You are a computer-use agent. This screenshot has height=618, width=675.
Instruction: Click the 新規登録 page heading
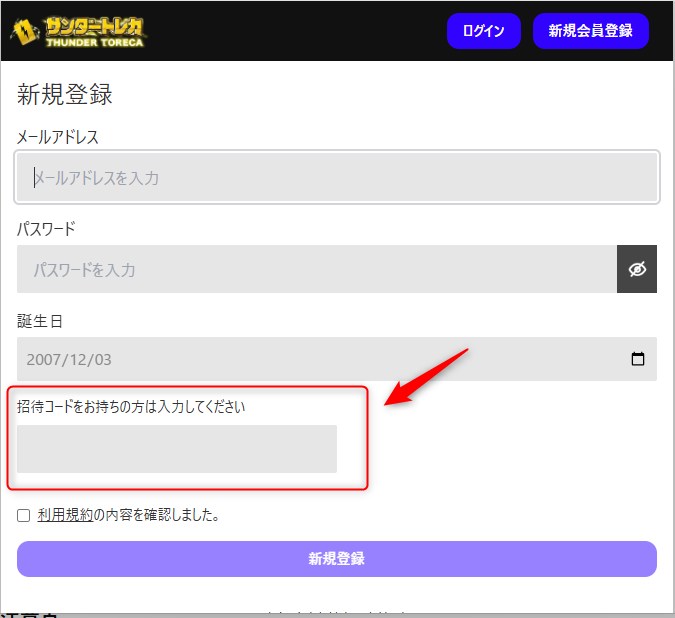pos(65,95)
